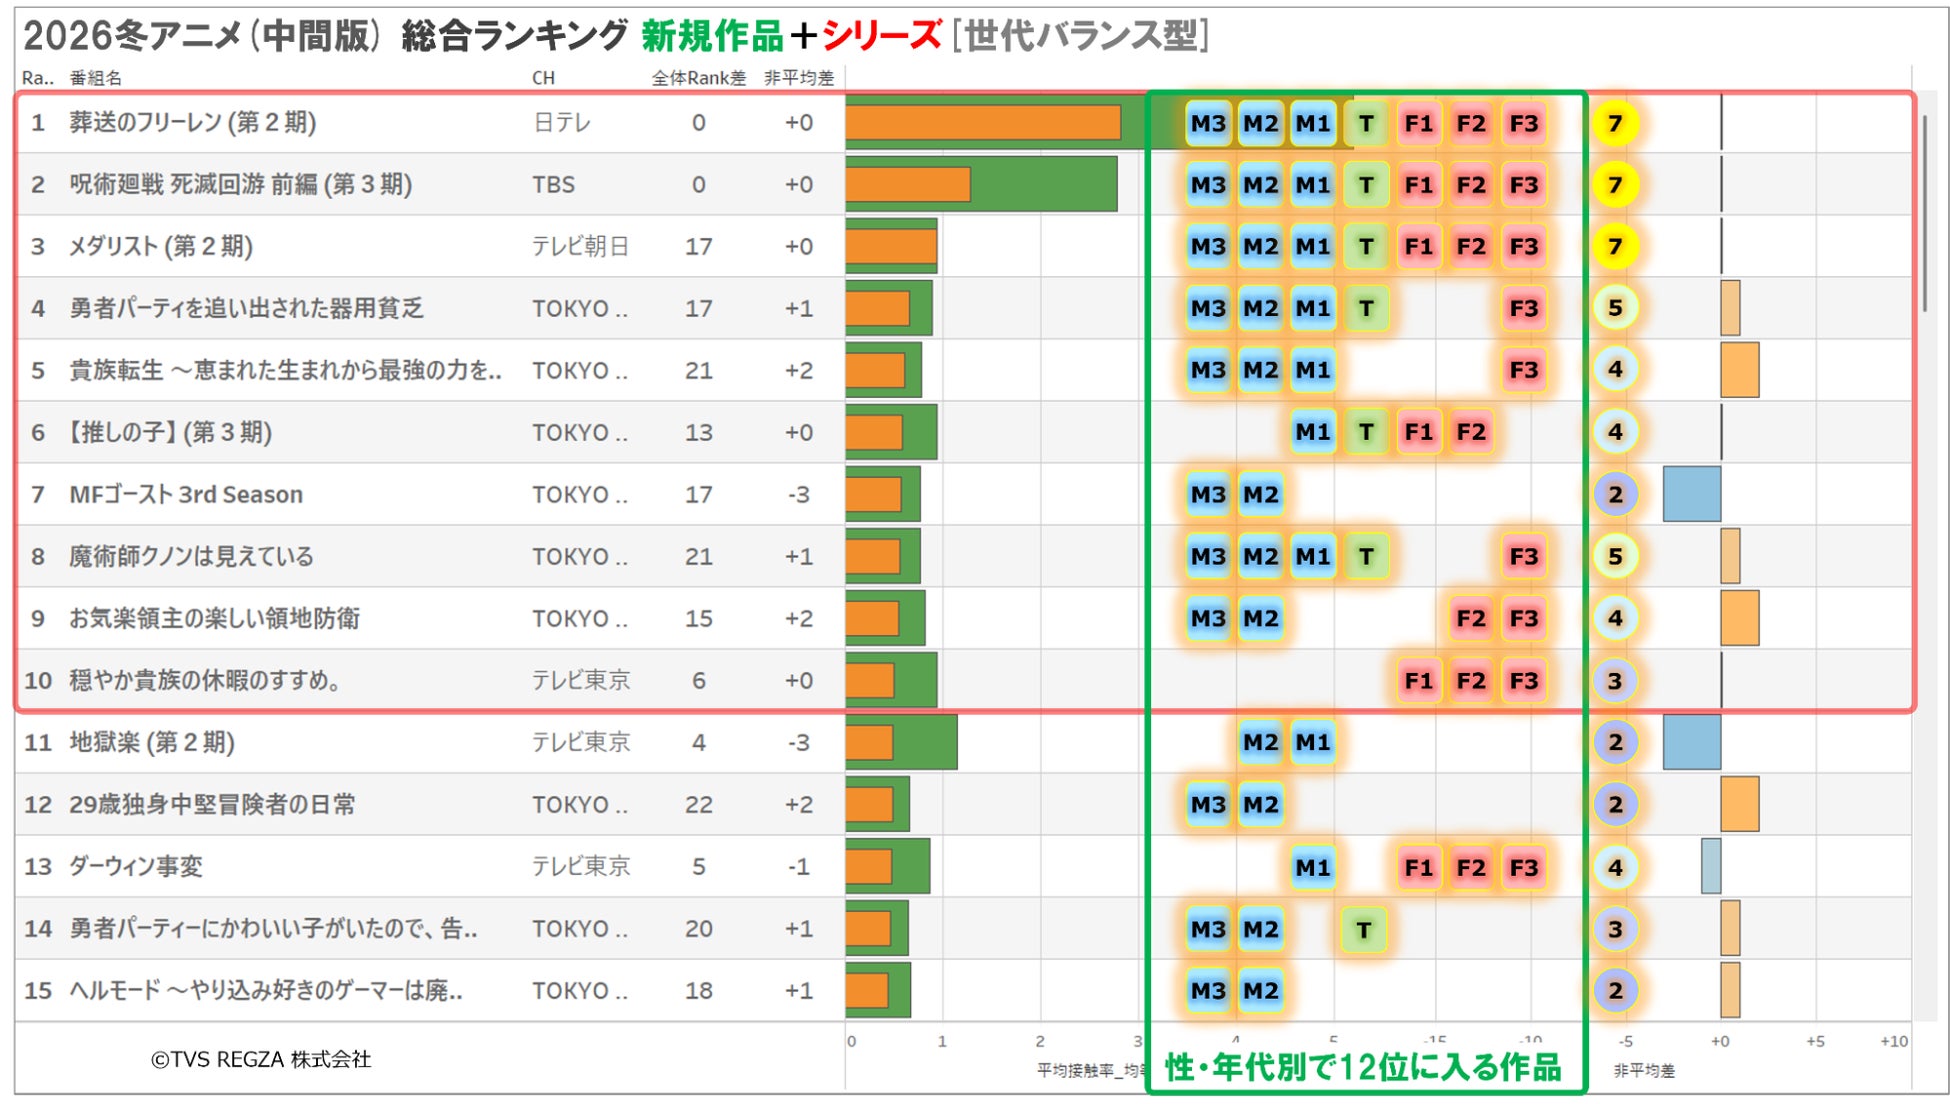Viewport: 1950px width, 1104px height.
Task: Select the 葬送のフリーレン (第2期) title
Action: click(192, 122)
